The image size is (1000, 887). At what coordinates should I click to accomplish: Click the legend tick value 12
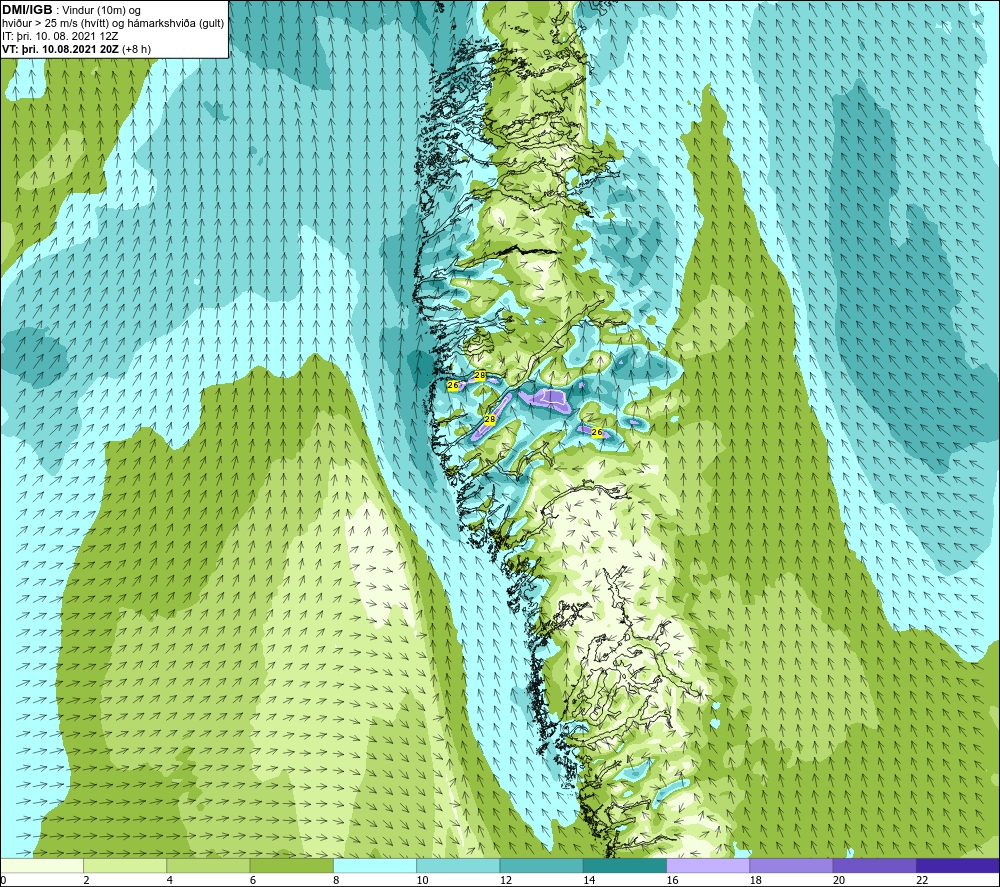(x=506, y=881)
